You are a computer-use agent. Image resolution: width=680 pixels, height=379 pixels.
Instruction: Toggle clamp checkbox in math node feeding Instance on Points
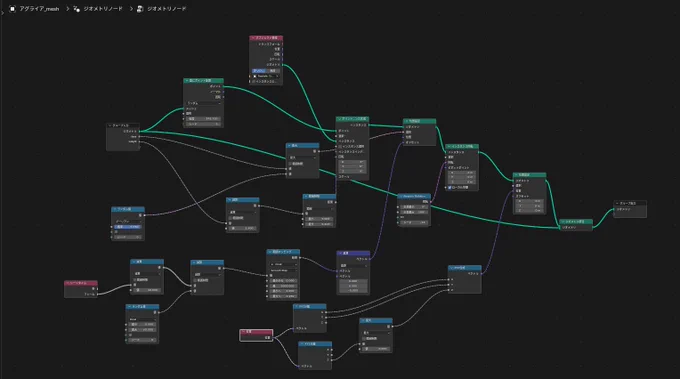point(291,163)
